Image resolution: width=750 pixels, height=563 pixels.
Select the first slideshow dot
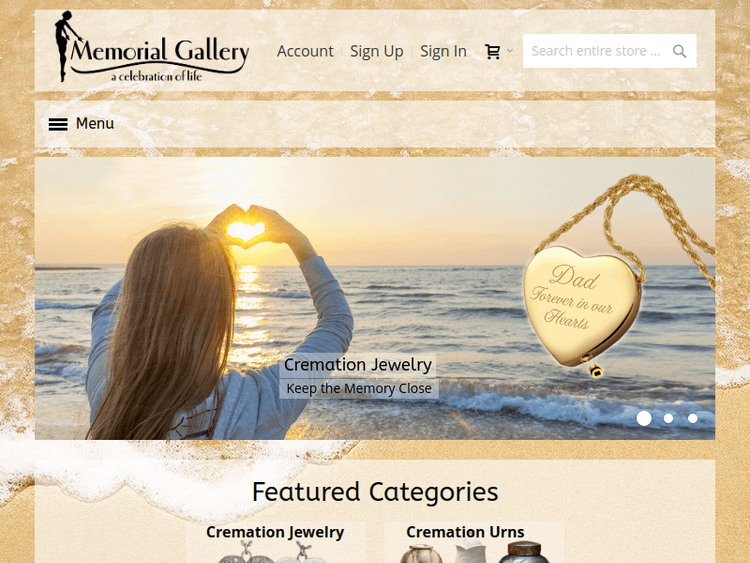[644, 418]
